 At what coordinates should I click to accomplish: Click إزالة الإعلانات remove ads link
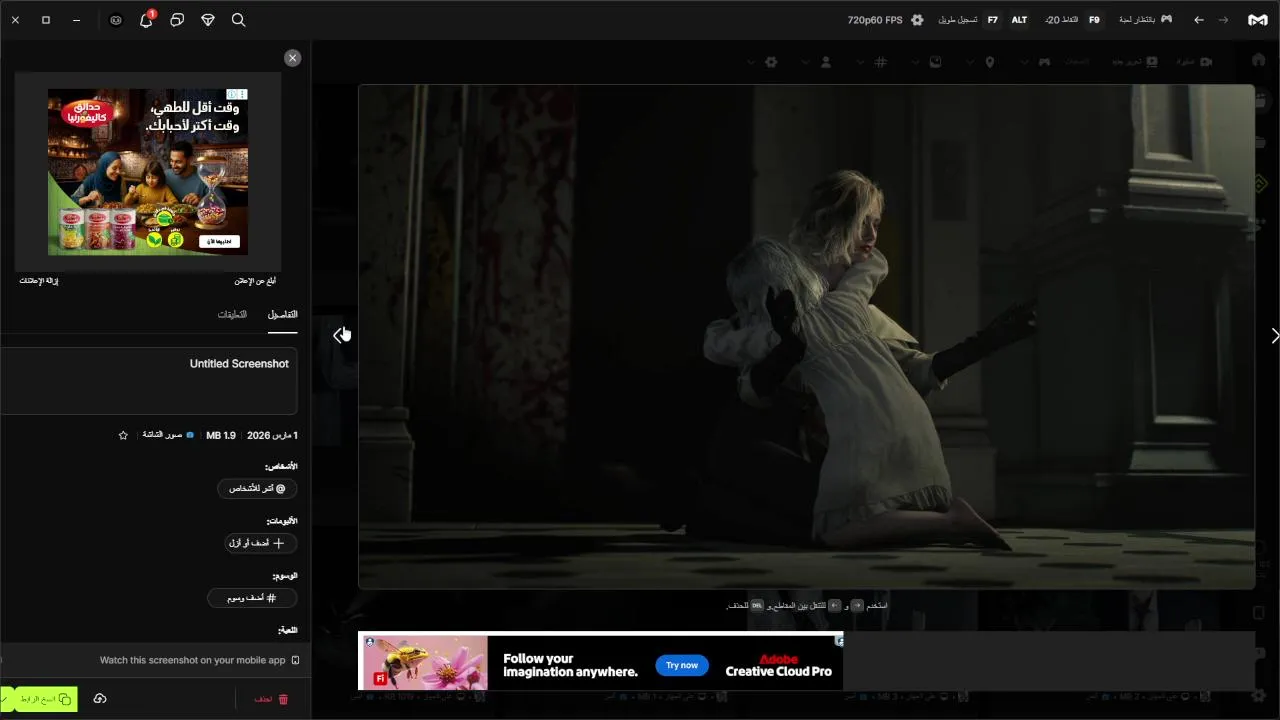click(x=38, y=281)
